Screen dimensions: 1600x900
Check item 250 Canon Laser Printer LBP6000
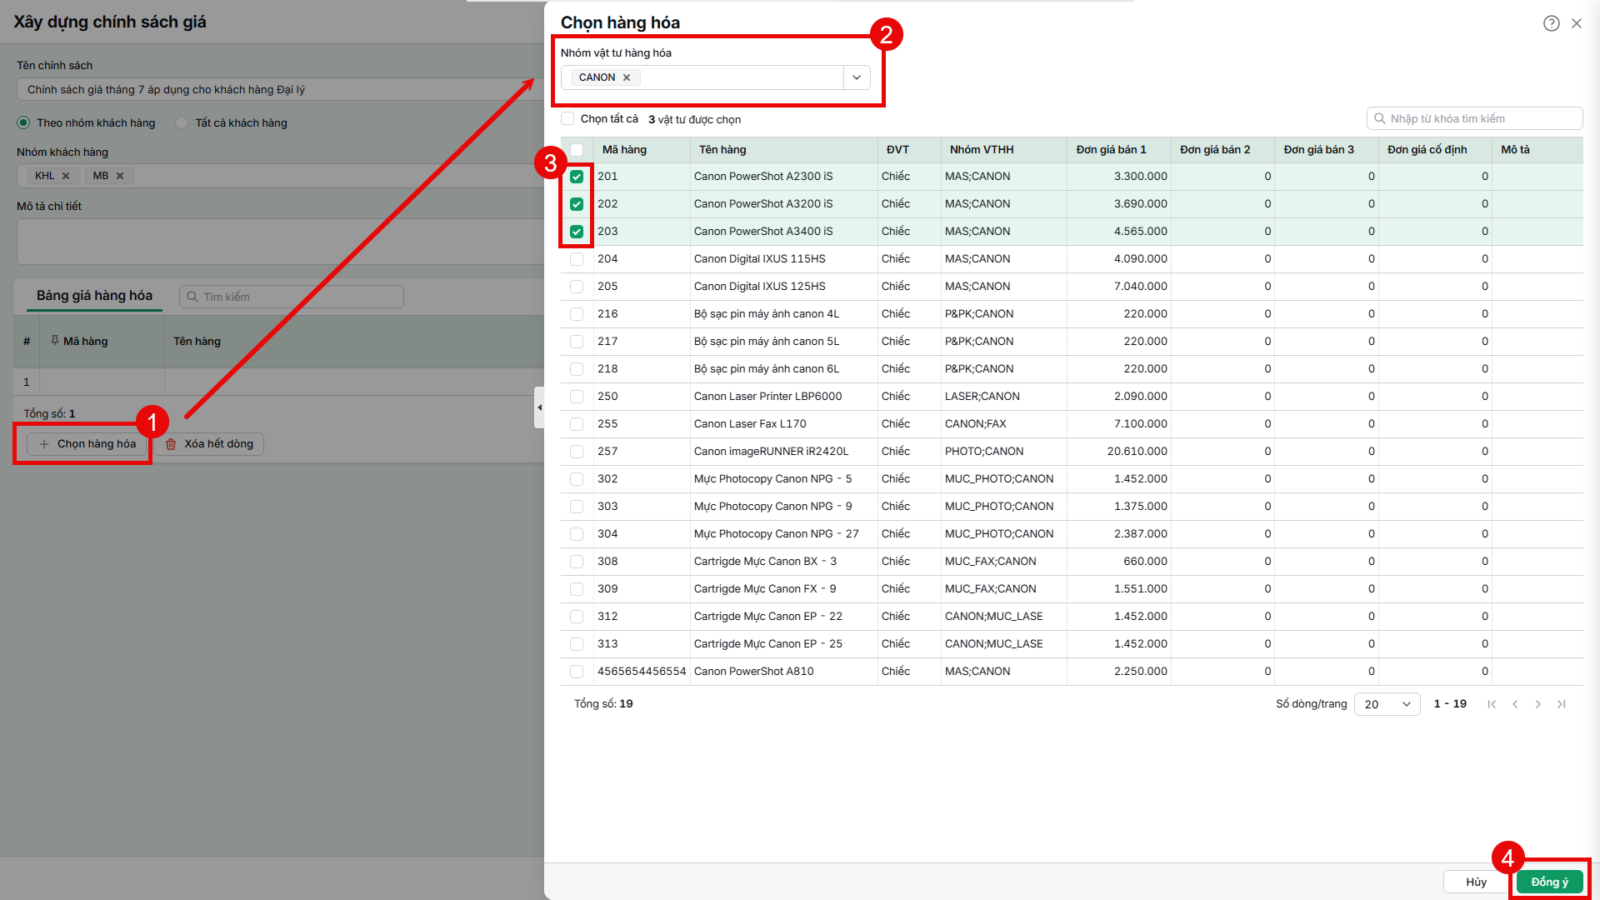click(x=577, y=397)
